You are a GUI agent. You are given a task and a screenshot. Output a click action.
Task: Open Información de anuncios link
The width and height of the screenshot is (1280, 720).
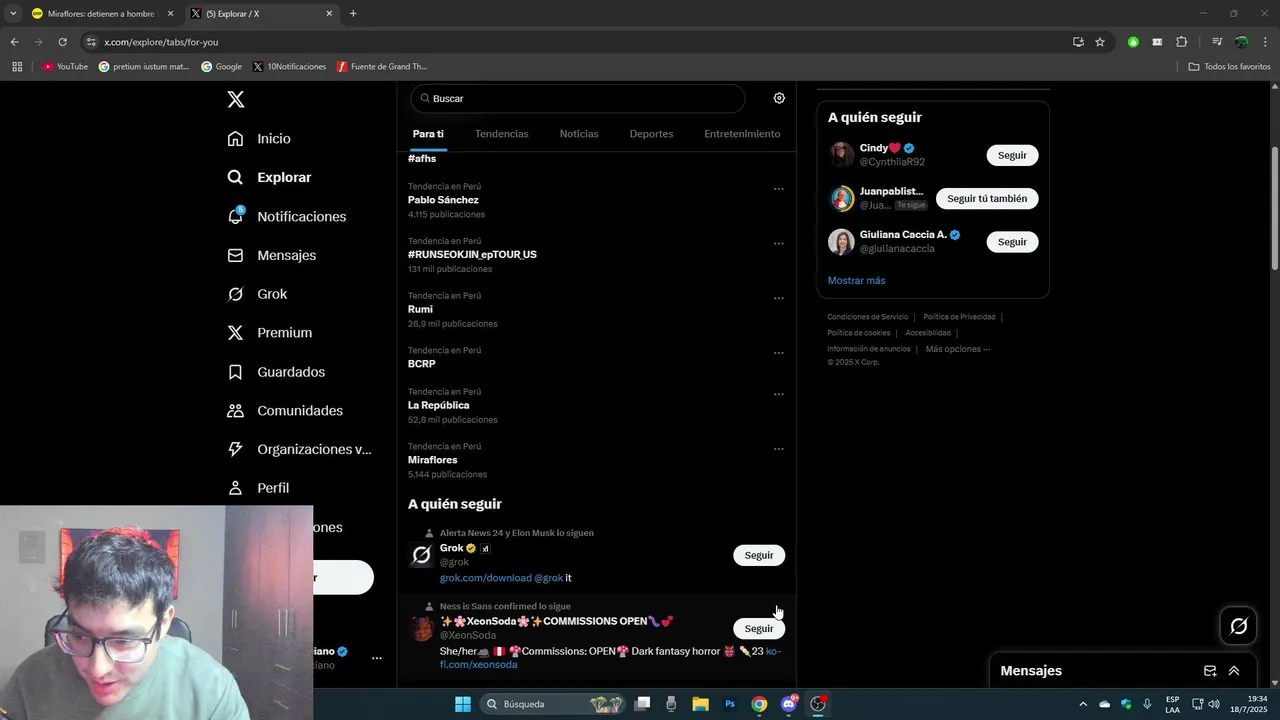868,349
